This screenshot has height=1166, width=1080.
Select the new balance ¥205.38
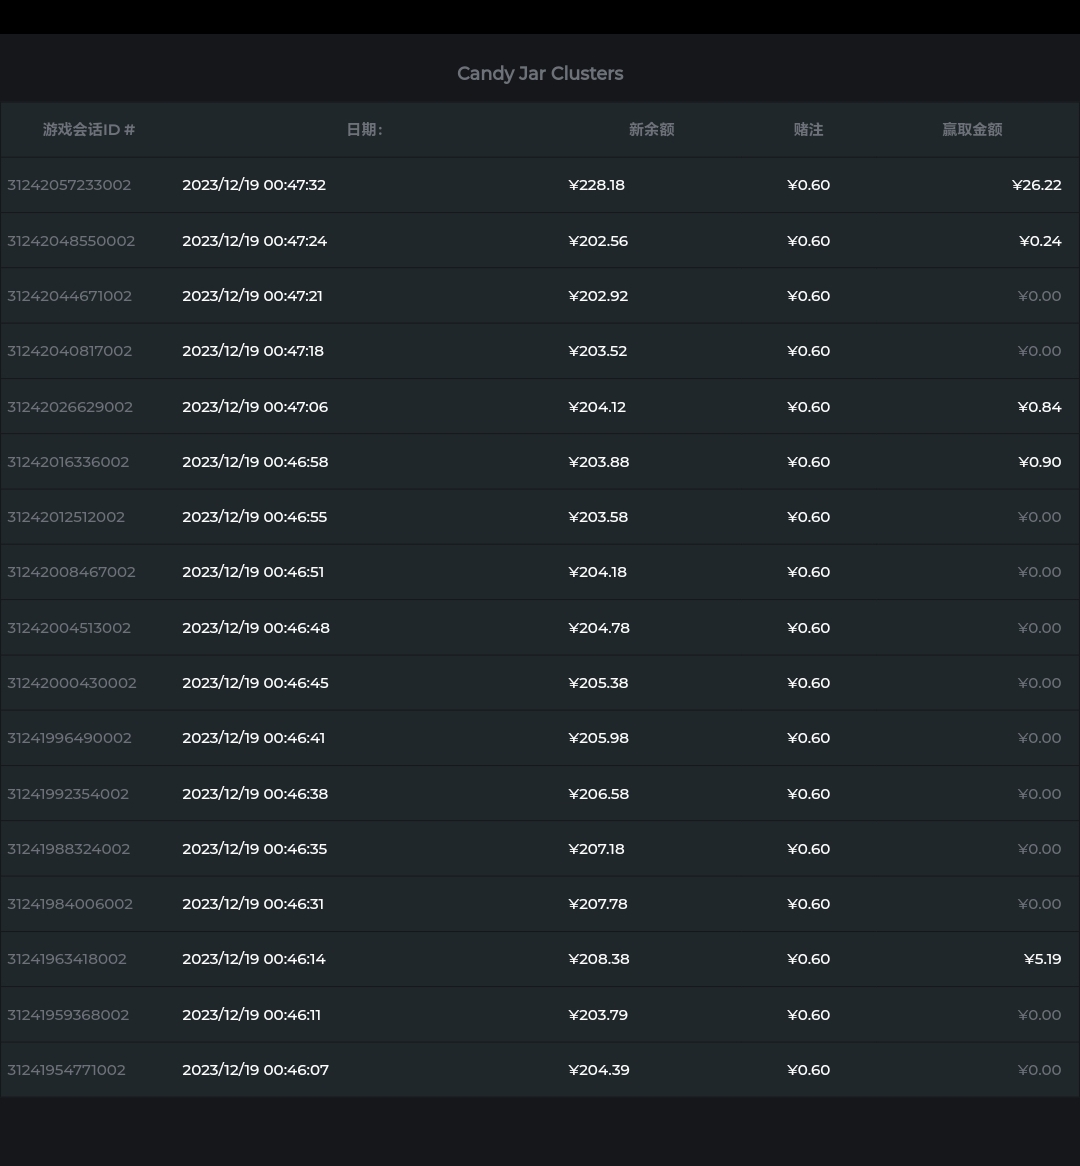pos(598,683)
